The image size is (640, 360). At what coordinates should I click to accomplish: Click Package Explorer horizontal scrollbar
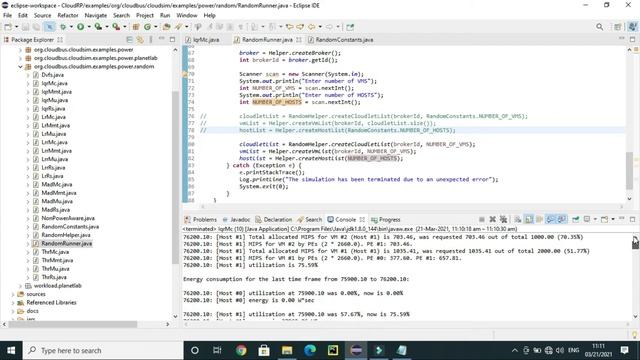(73, 324)
